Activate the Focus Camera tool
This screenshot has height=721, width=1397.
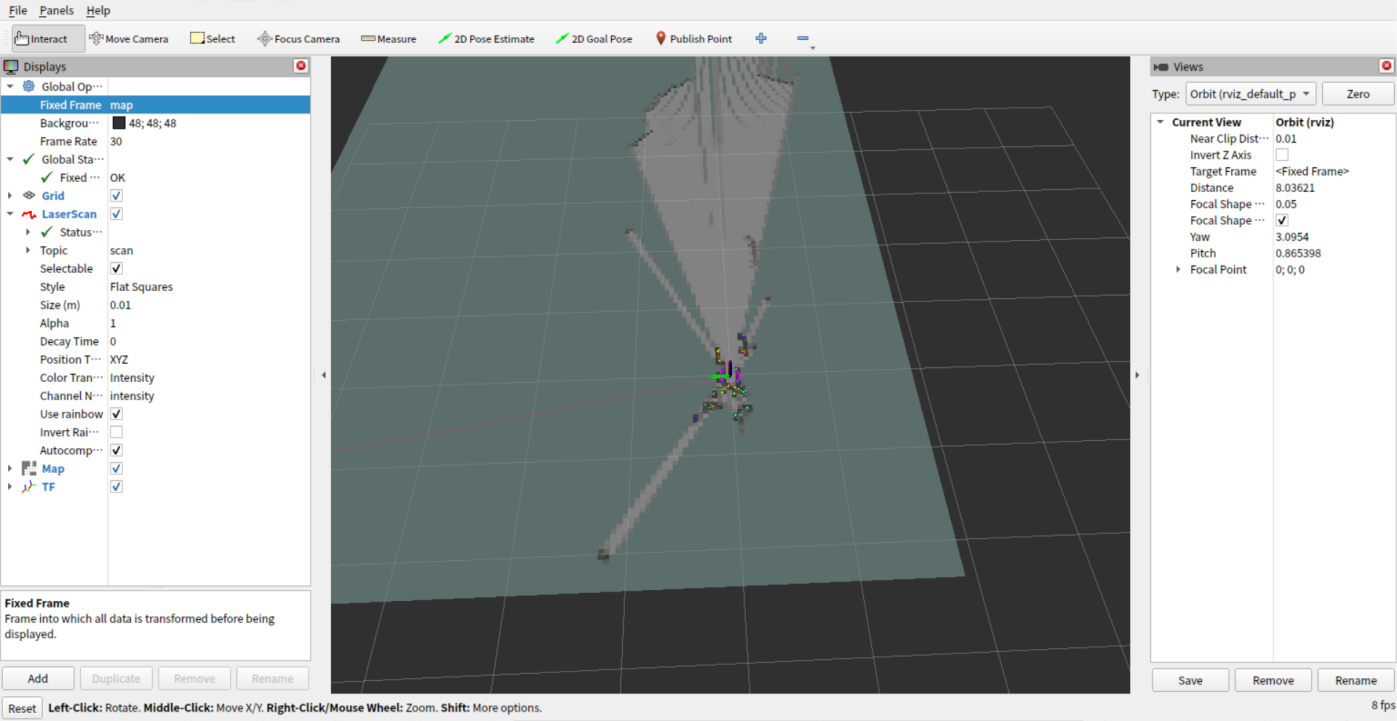tap(299, 39)
